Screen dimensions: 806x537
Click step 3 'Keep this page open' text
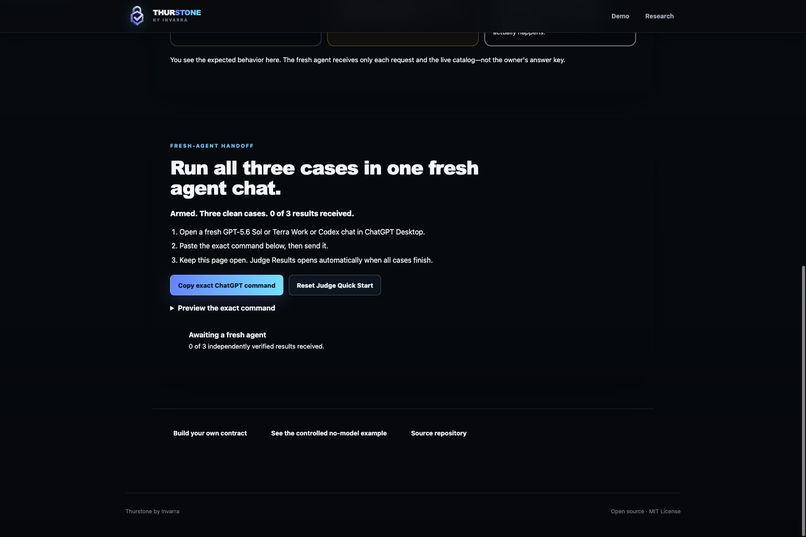(x=306, y=260)
